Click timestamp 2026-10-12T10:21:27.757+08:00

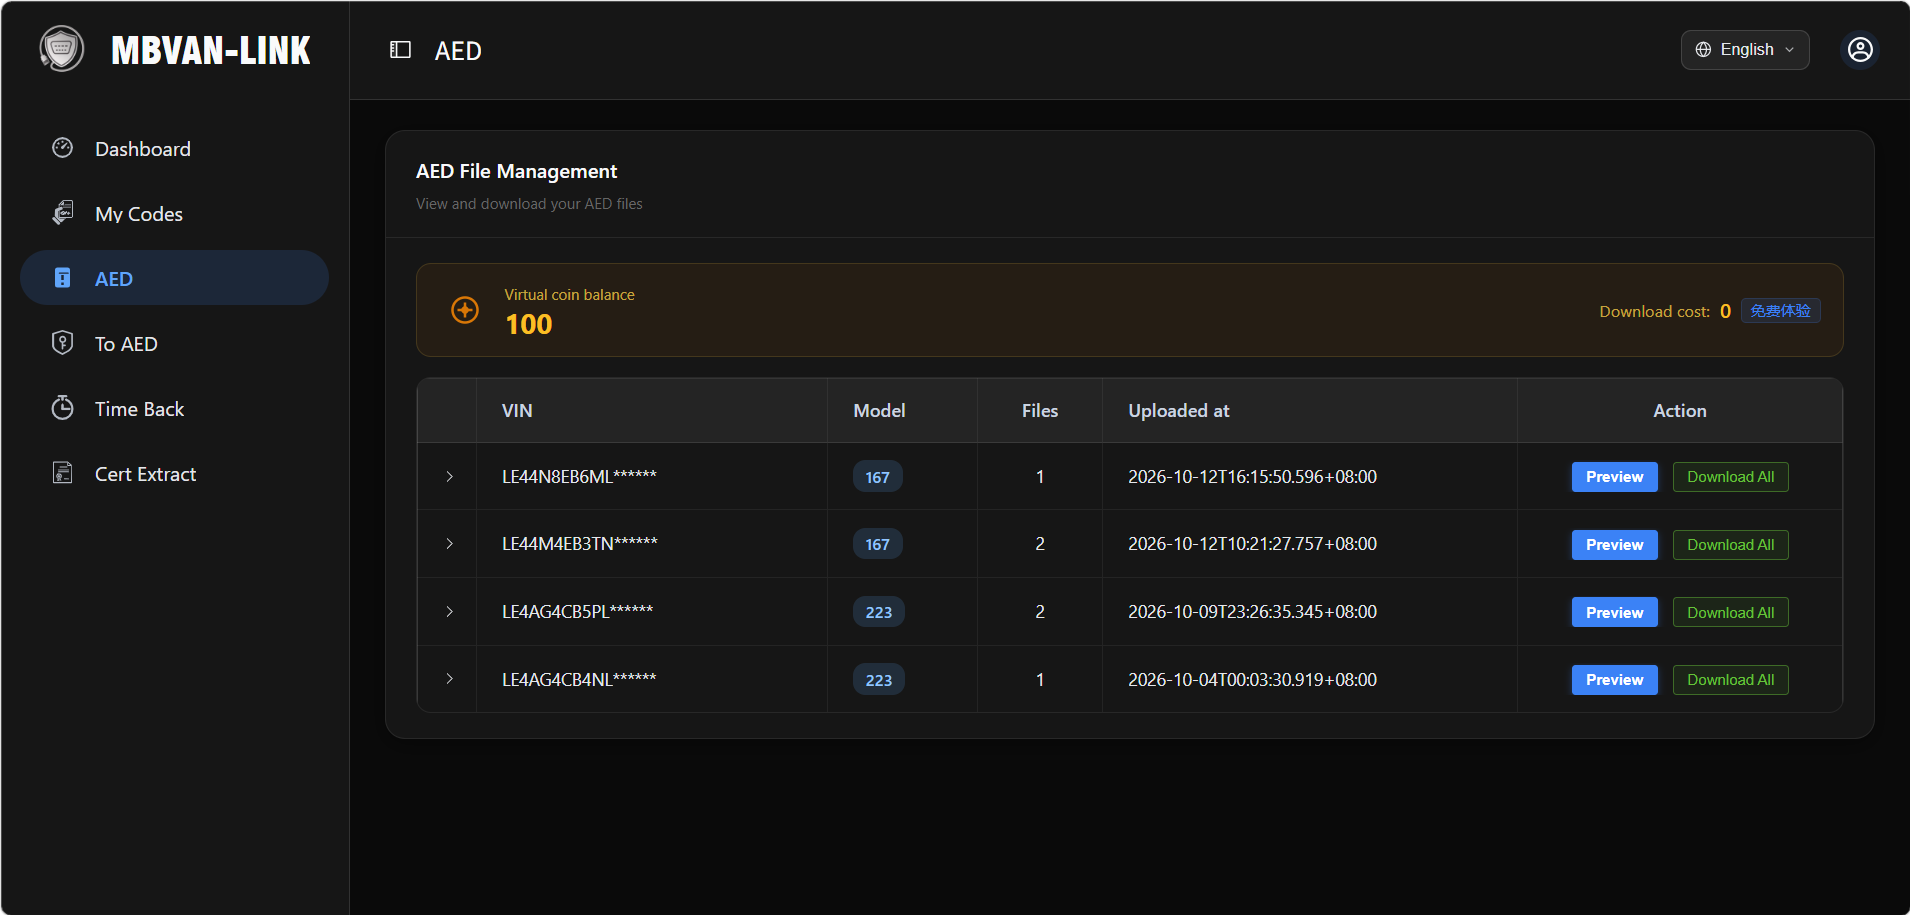(x=1252, y=544)
